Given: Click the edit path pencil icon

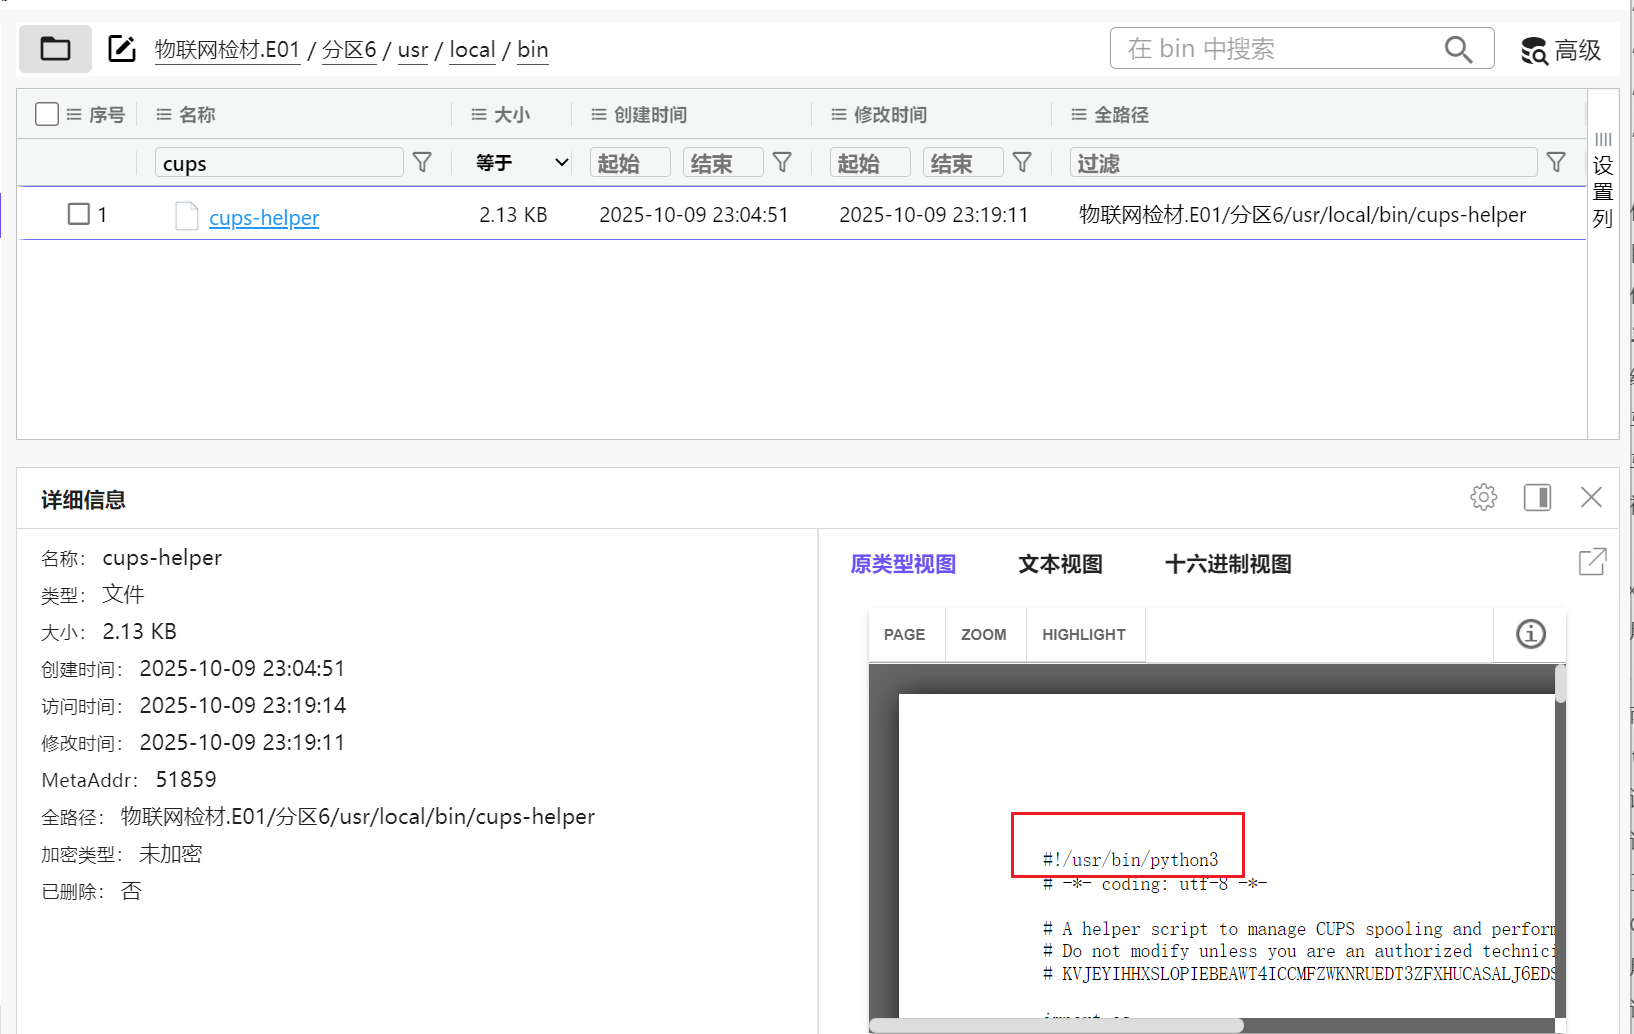Looking at the screenshot, I should click(122, 49).
